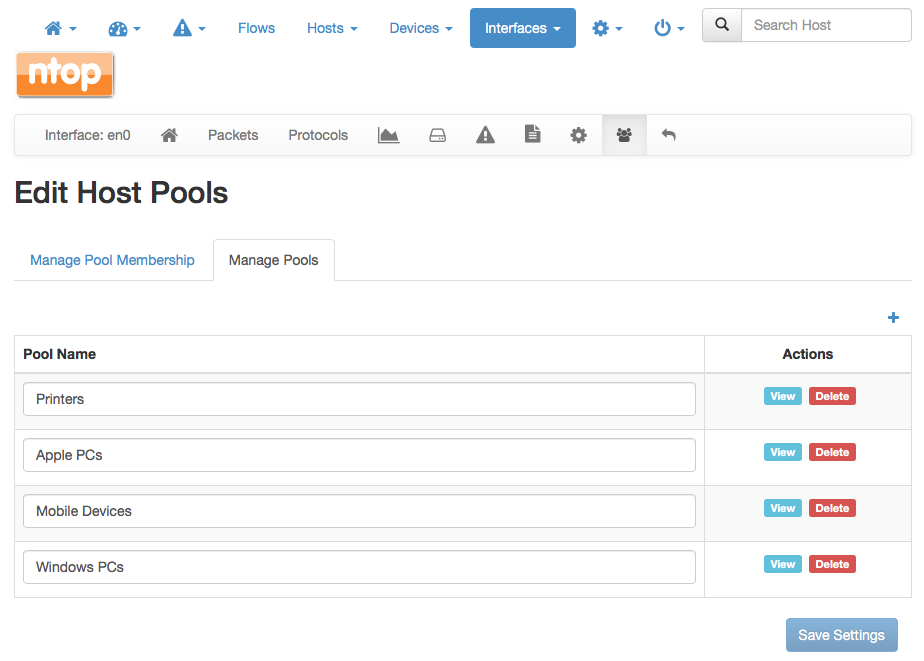This screenshot has height=661, width=924.
Task: Switch to Manage Pool Membership tab
Action: 112,260
